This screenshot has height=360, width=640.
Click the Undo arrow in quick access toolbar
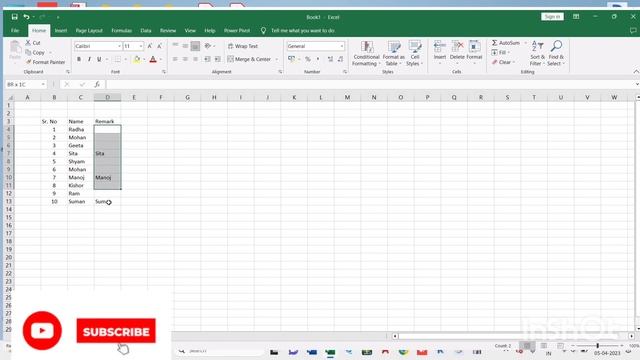27,17
